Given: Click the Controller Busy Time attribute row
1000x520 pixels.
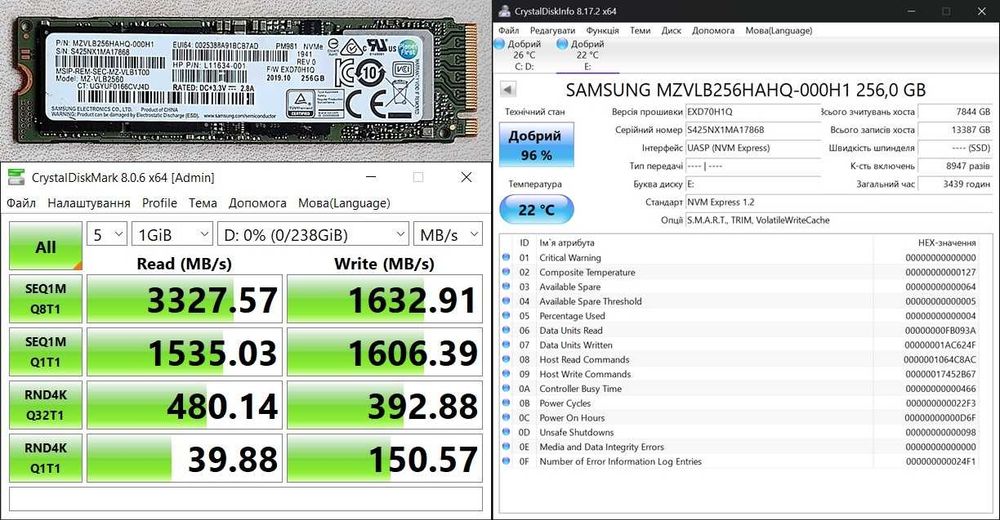Looking at the screenshot, I should pyautogui.click(x=740, y=389).
